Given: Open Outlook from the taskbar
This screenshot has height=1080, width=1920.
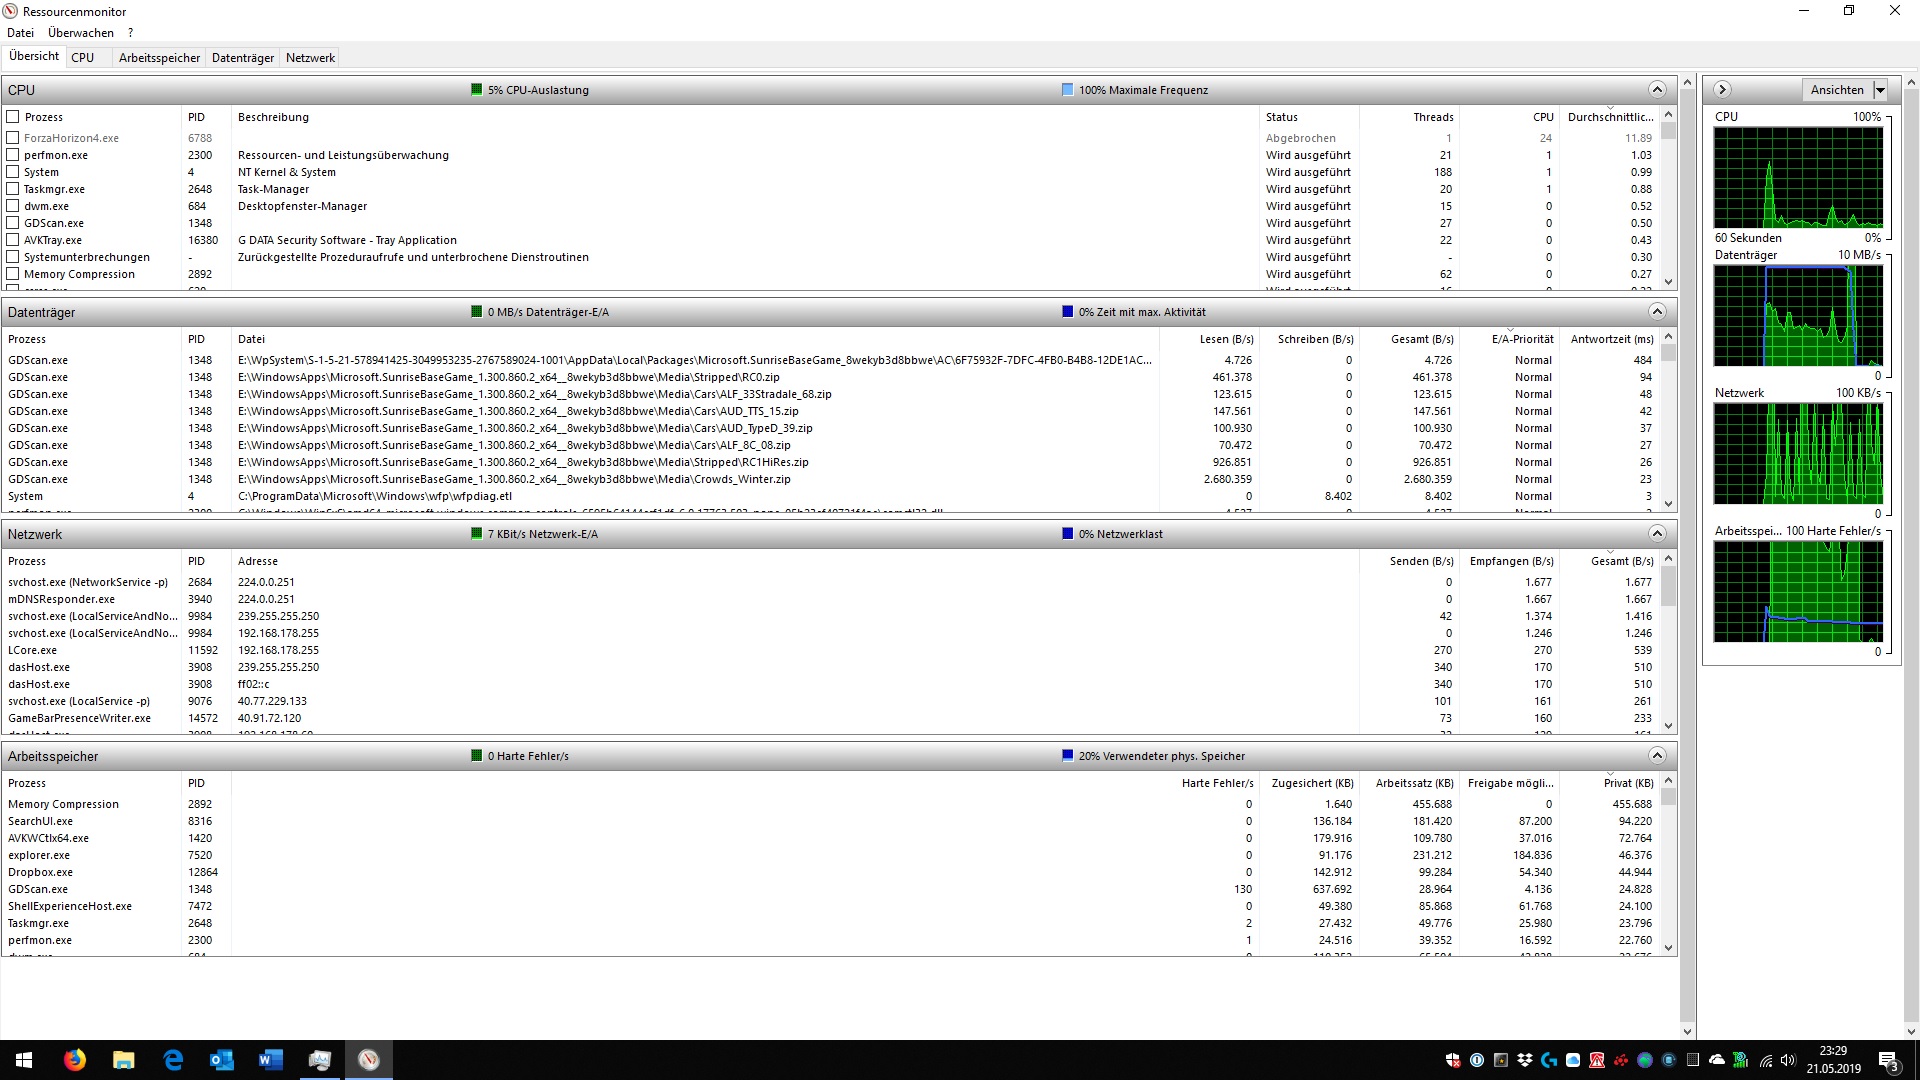Looking at the screenshot, I should pos(221,1060).
